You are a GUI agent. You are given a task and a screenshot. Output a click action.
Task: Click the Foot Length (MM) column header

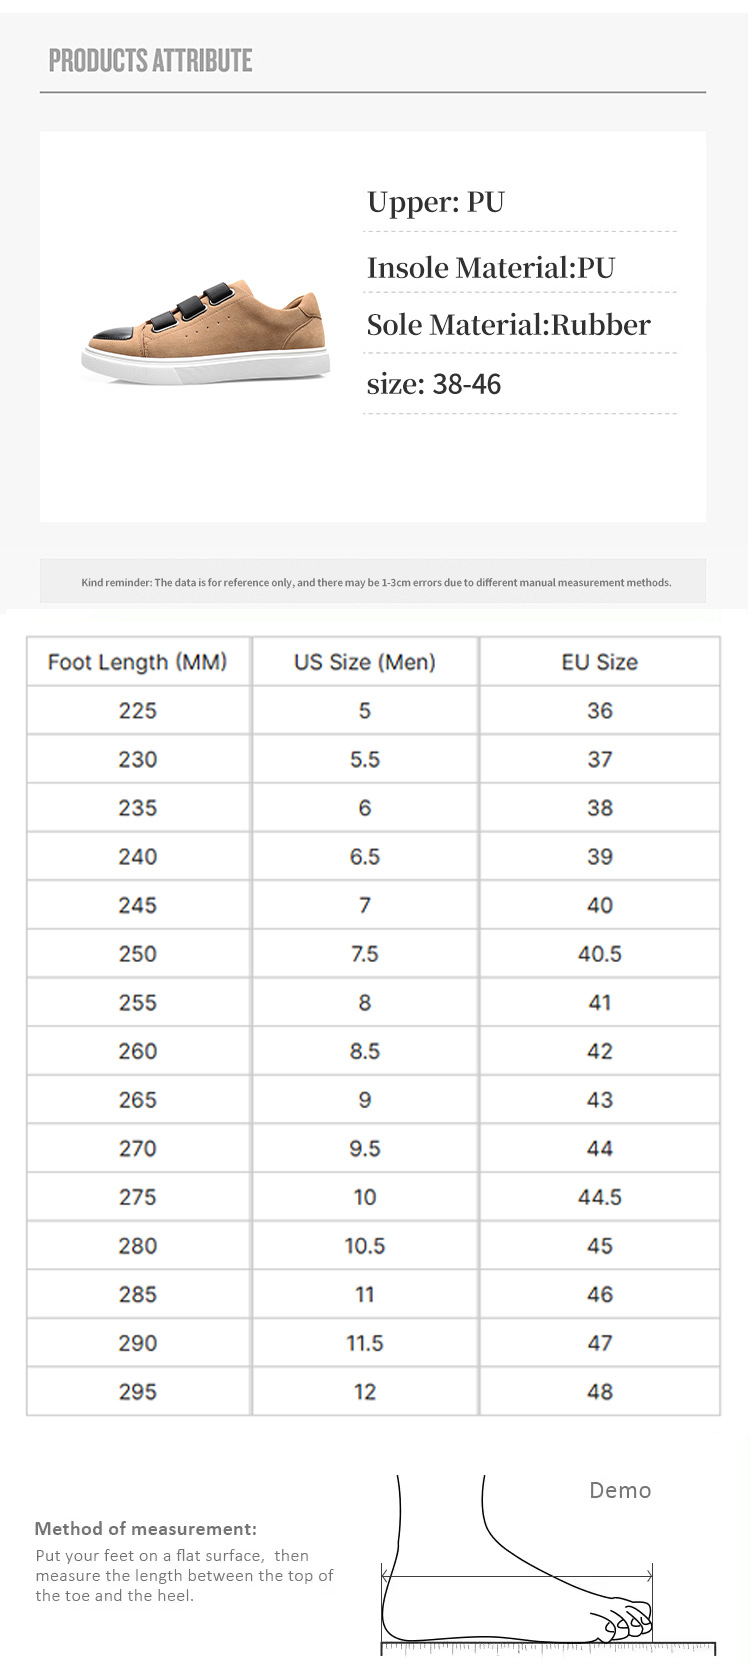tap(138, 662)
